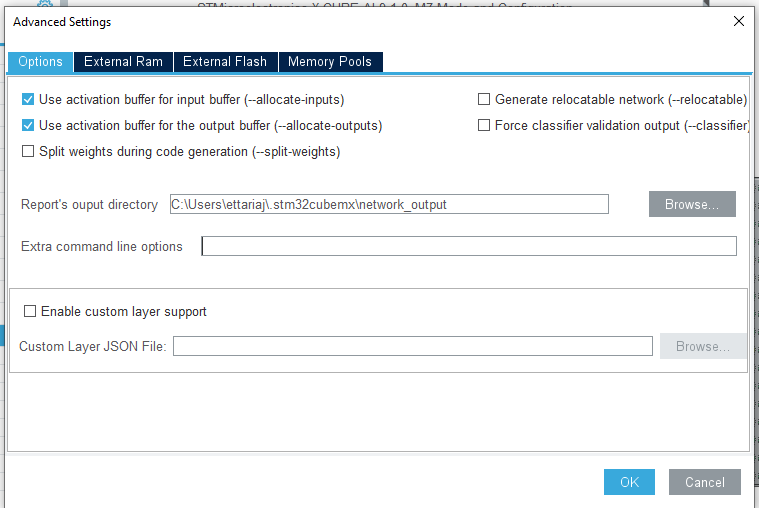Browse for the report output directory
759x508 pixels.
click(692, 204)
